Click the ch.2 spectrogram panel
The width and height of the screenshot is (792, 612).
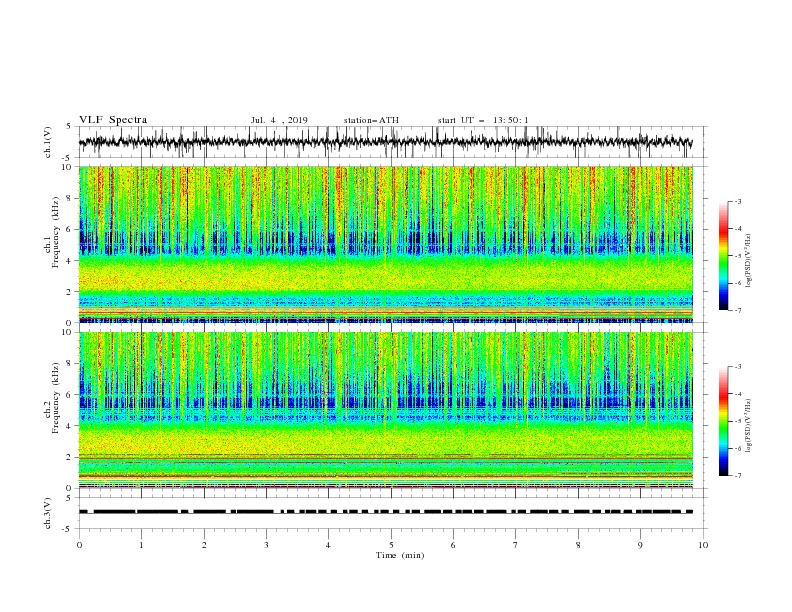pos(385,410)
